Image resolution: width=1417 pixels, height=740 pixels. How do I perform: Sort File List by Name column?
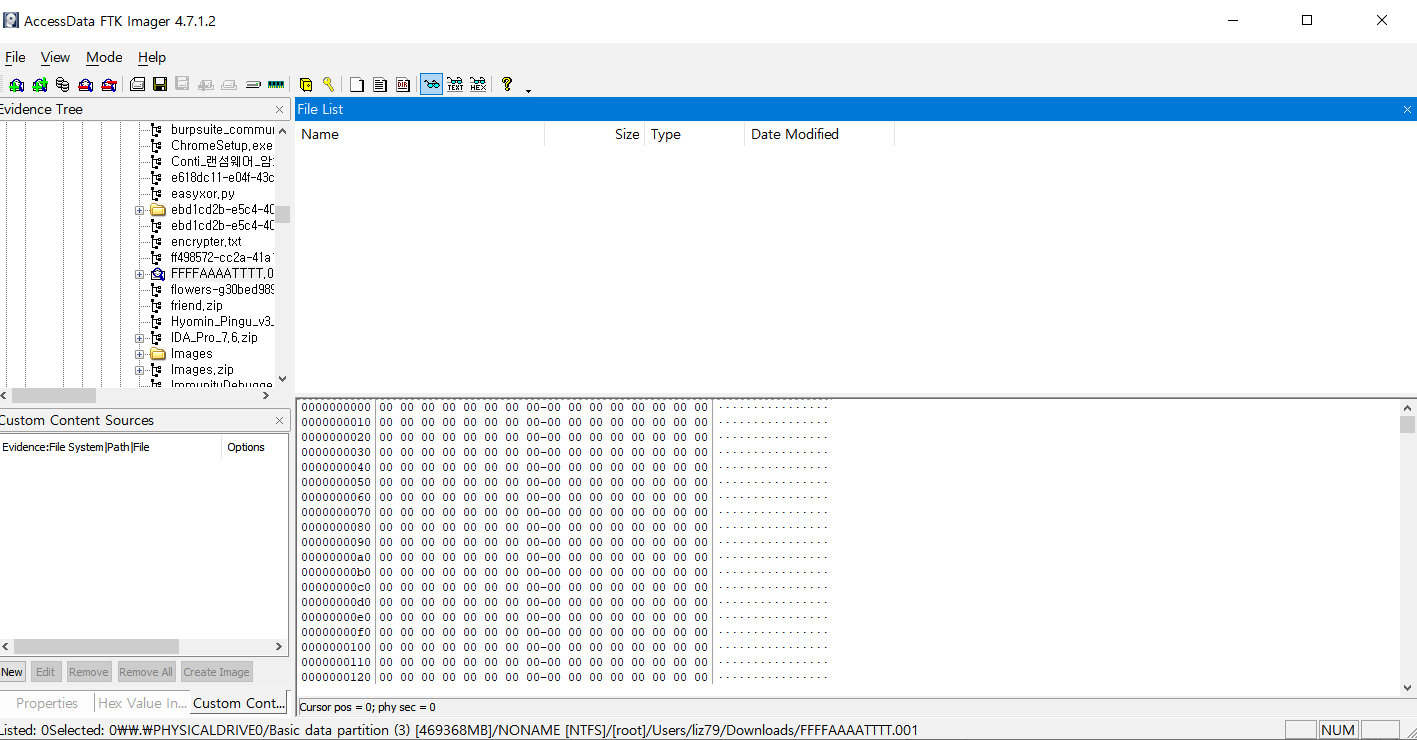tap(420, 134)
